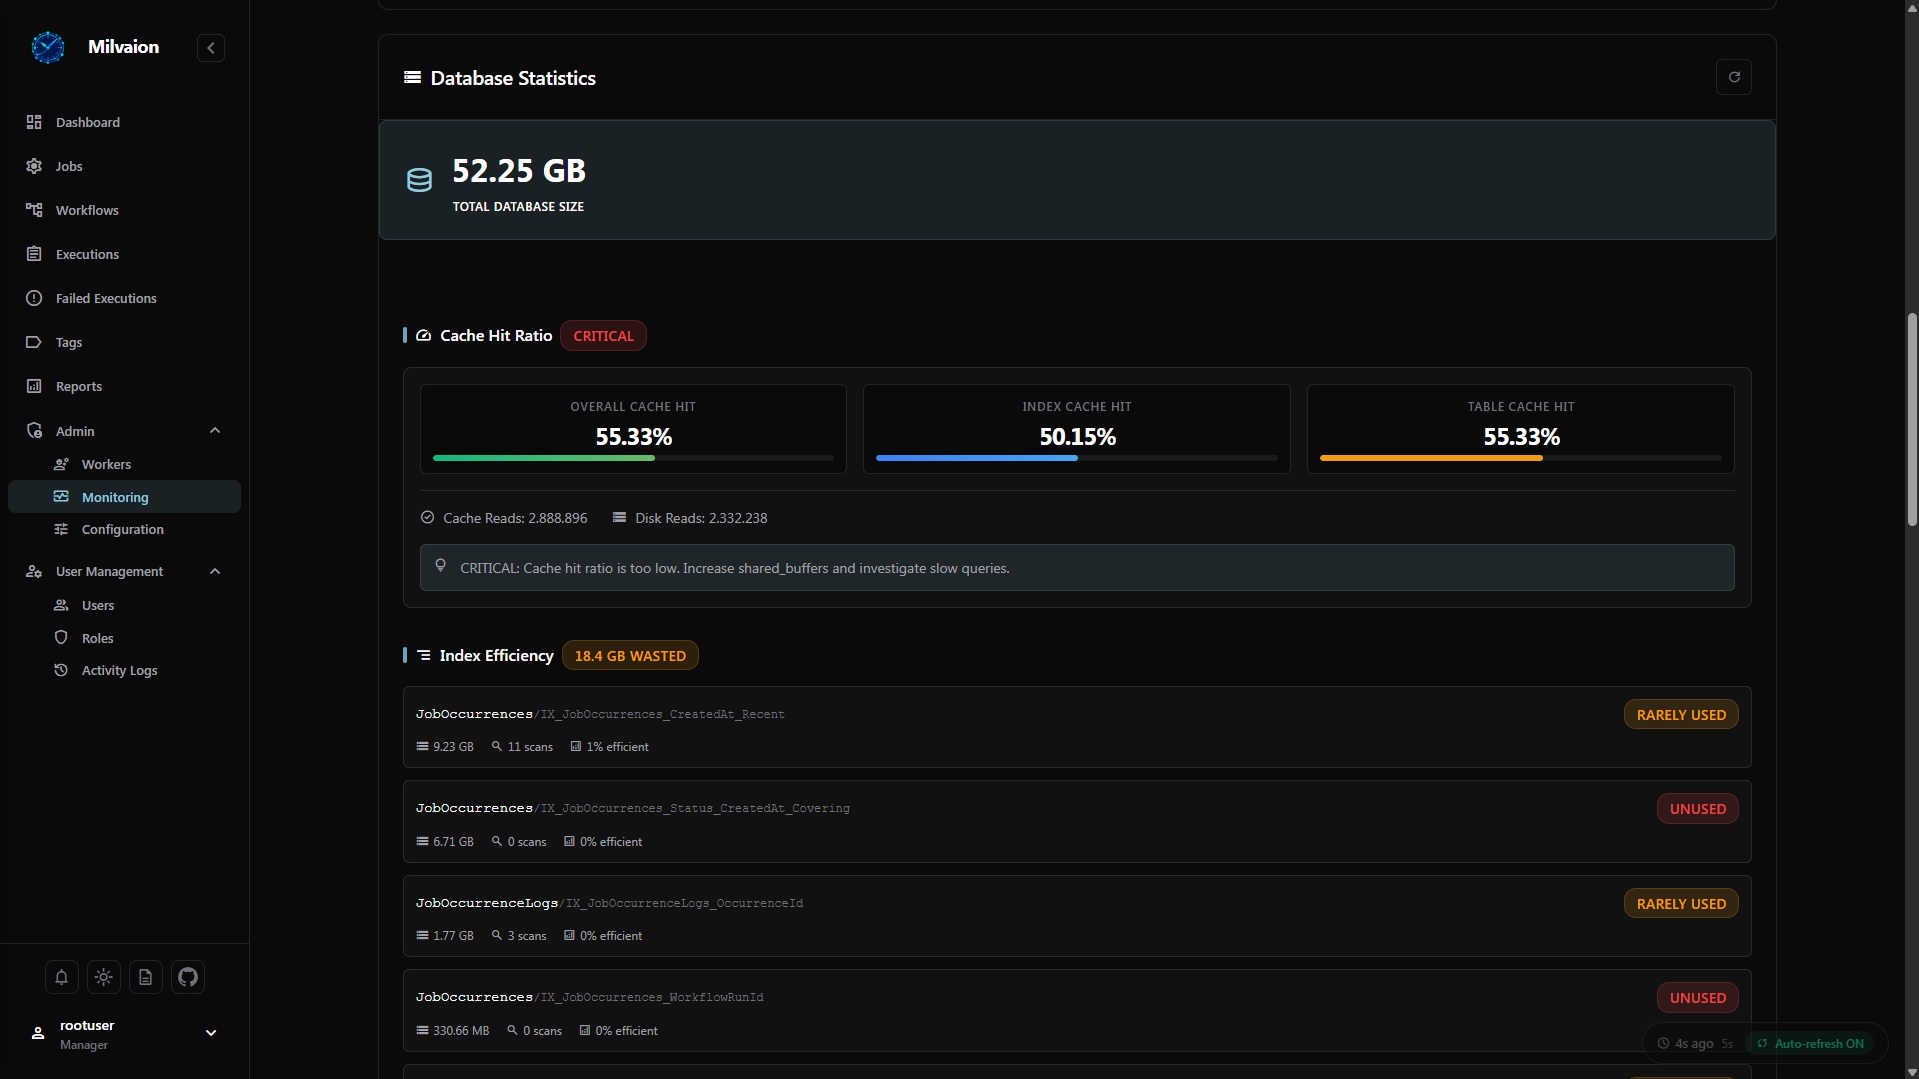Click the page vertical scrollbar

tap(1912, 420)
